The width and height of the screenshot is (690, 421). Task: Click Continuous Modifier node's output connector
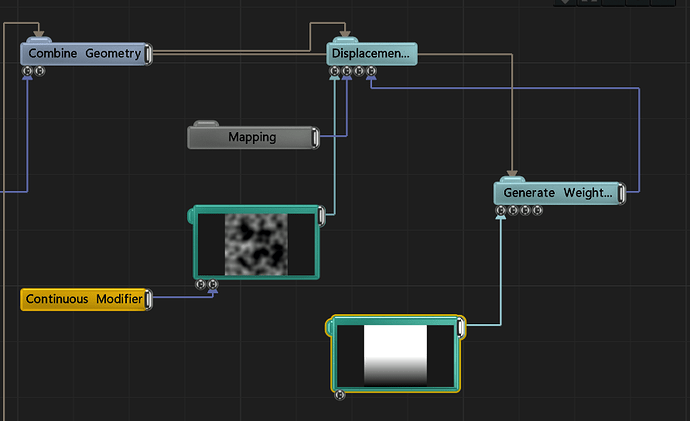pyautogui.click(x=149, y=299)
